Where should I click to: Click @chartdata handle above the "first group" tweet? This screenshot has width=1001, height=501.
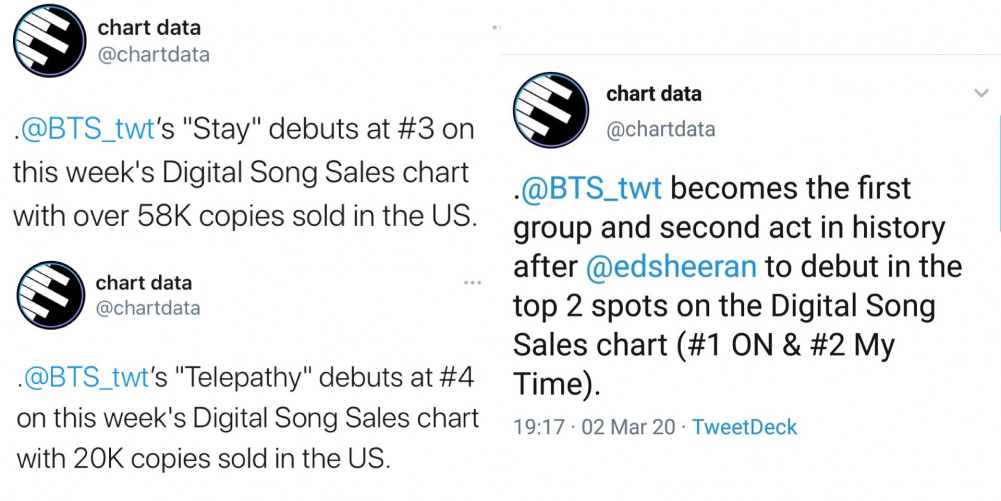pos(661,129)
